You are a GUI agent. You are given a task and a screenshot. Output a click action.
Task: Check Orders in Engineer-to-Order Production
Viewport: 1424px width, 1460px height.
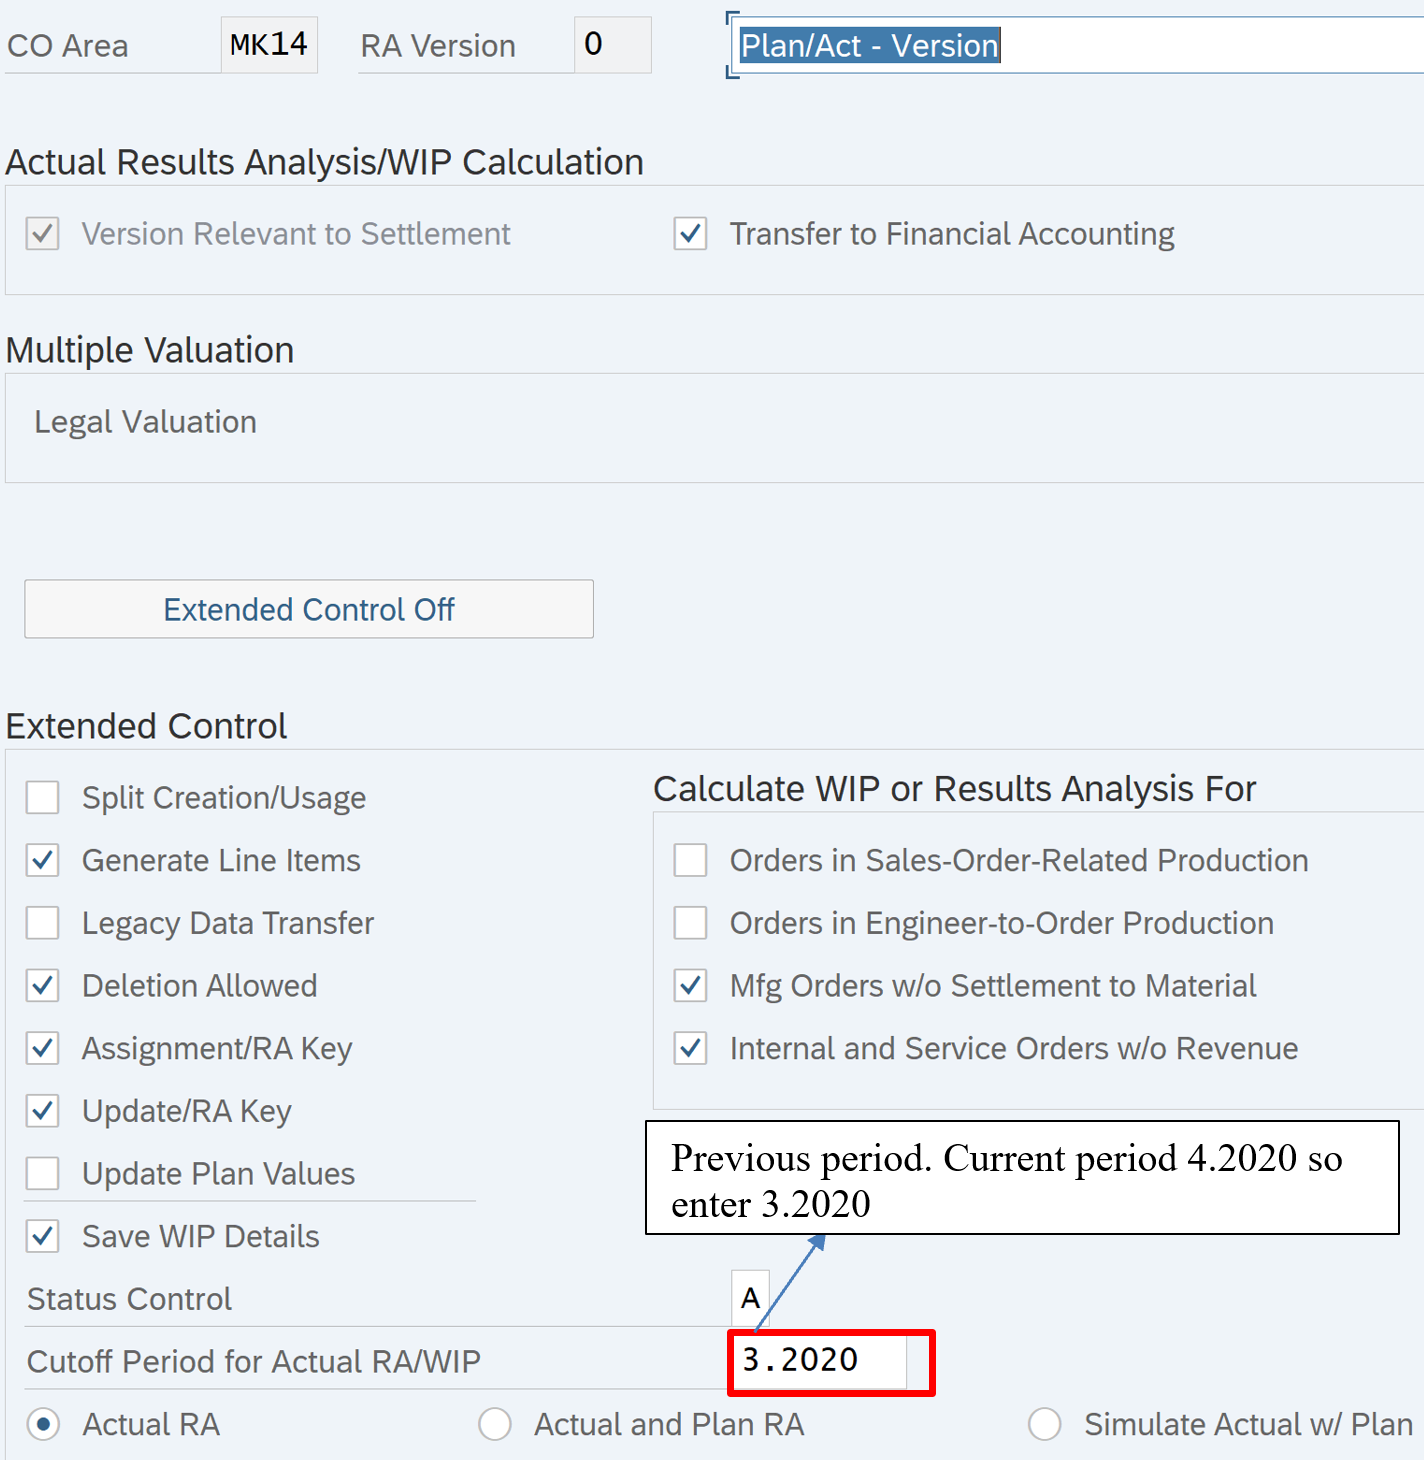pos(690,923)
